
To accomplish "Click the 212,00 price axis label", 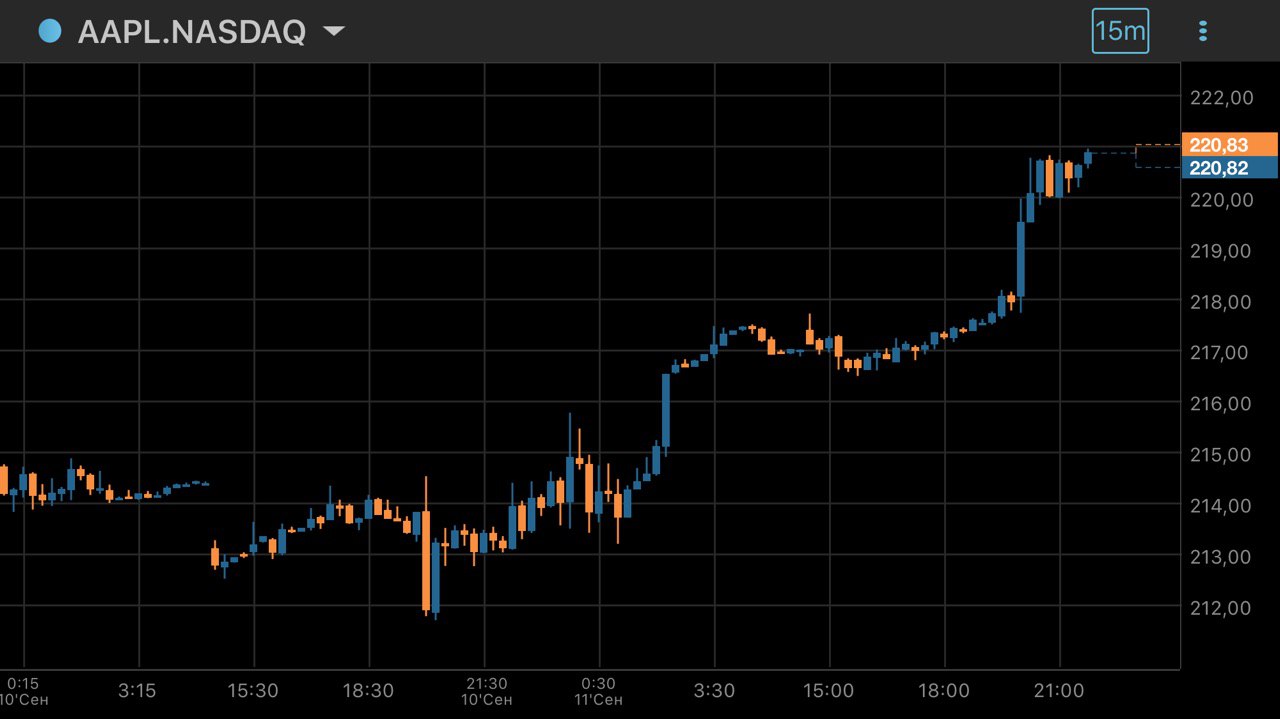I will point(1221,608).
